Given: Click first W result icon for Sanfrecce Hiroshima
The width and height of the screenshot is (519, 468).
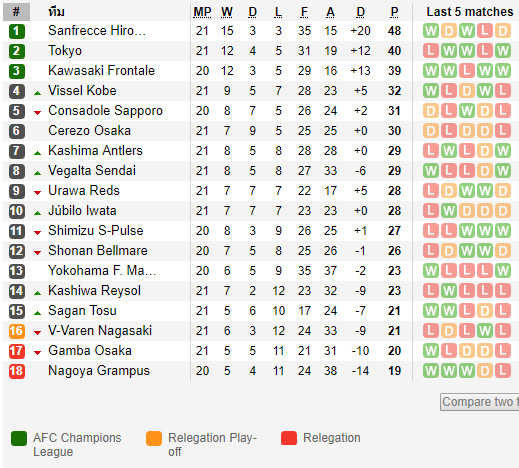Looking at the screenshot, I should 431,31.
